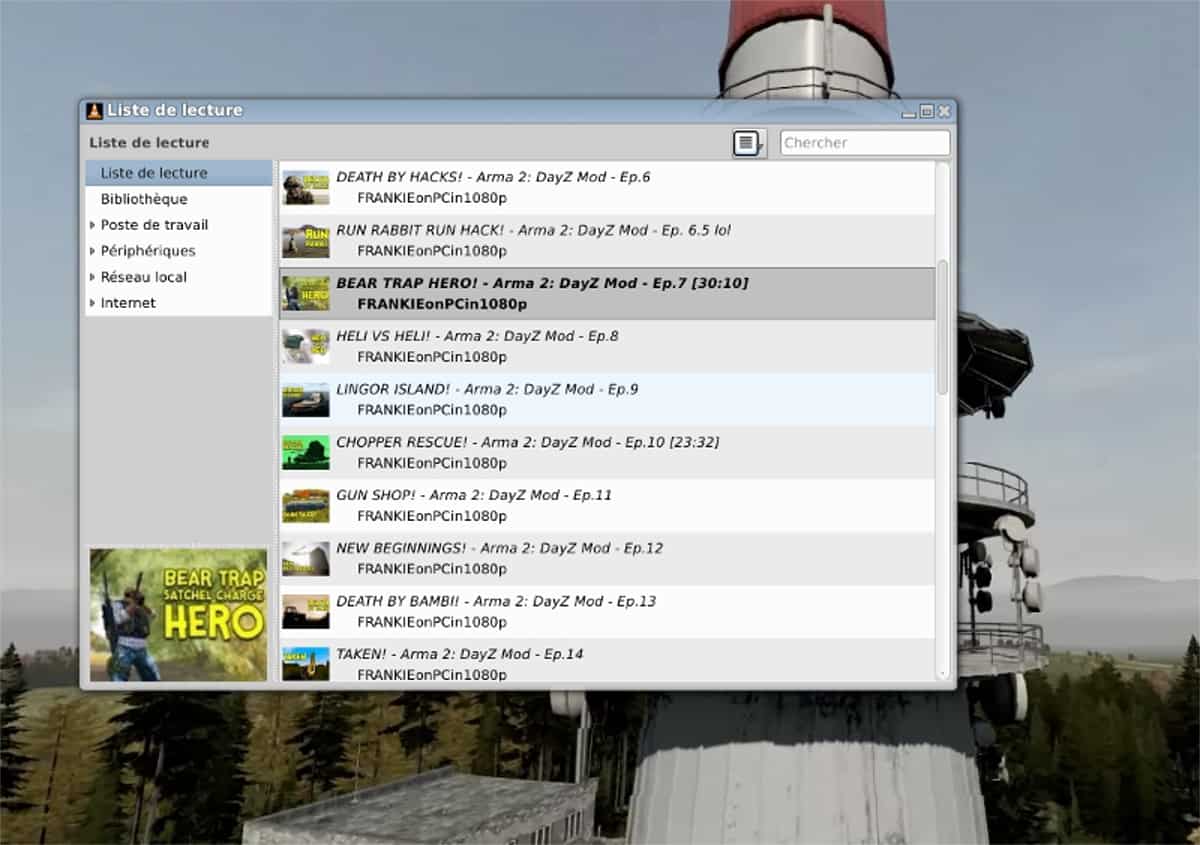Select Bibliothèque in the sidebar
Screen dimensions: 1200x845
(144, 199)
